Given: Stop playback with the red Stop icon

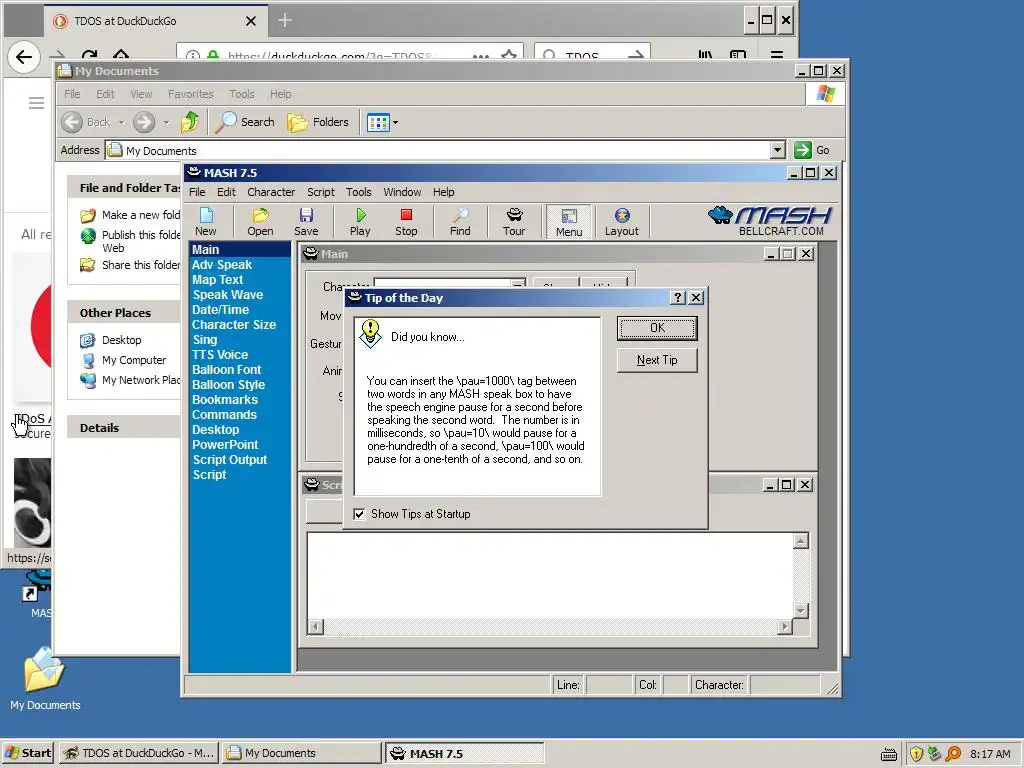Looking at the screenshot, I should point(406,221).
